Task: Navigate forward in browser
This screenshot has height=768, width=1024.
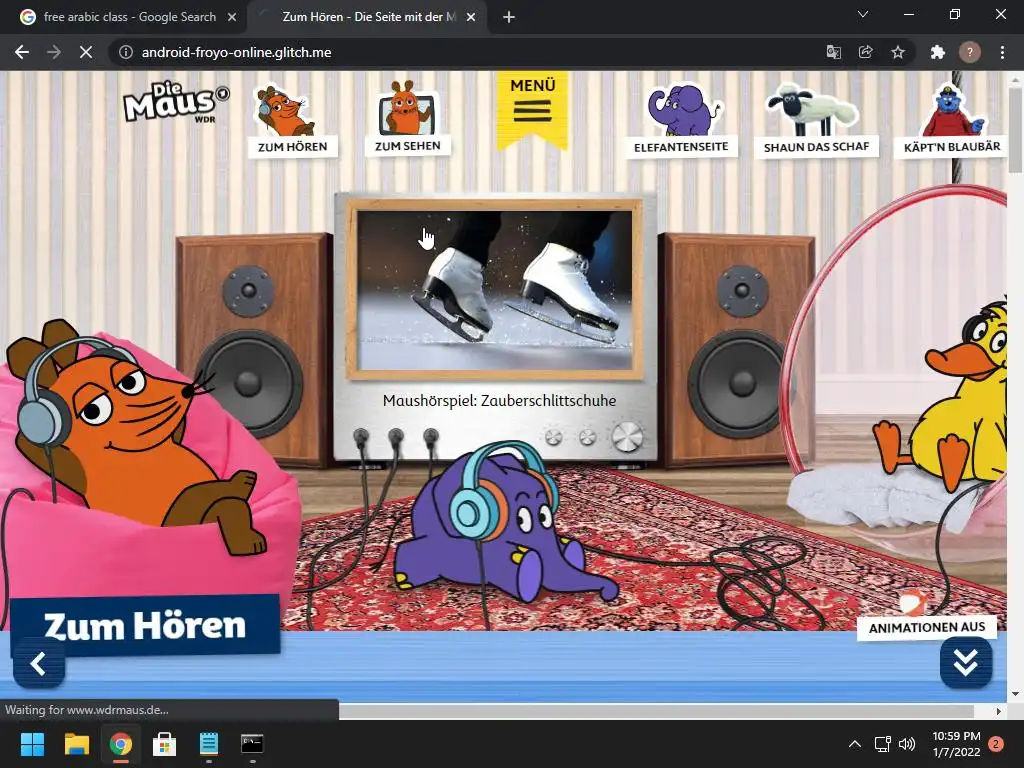Action: coord(54,52)
